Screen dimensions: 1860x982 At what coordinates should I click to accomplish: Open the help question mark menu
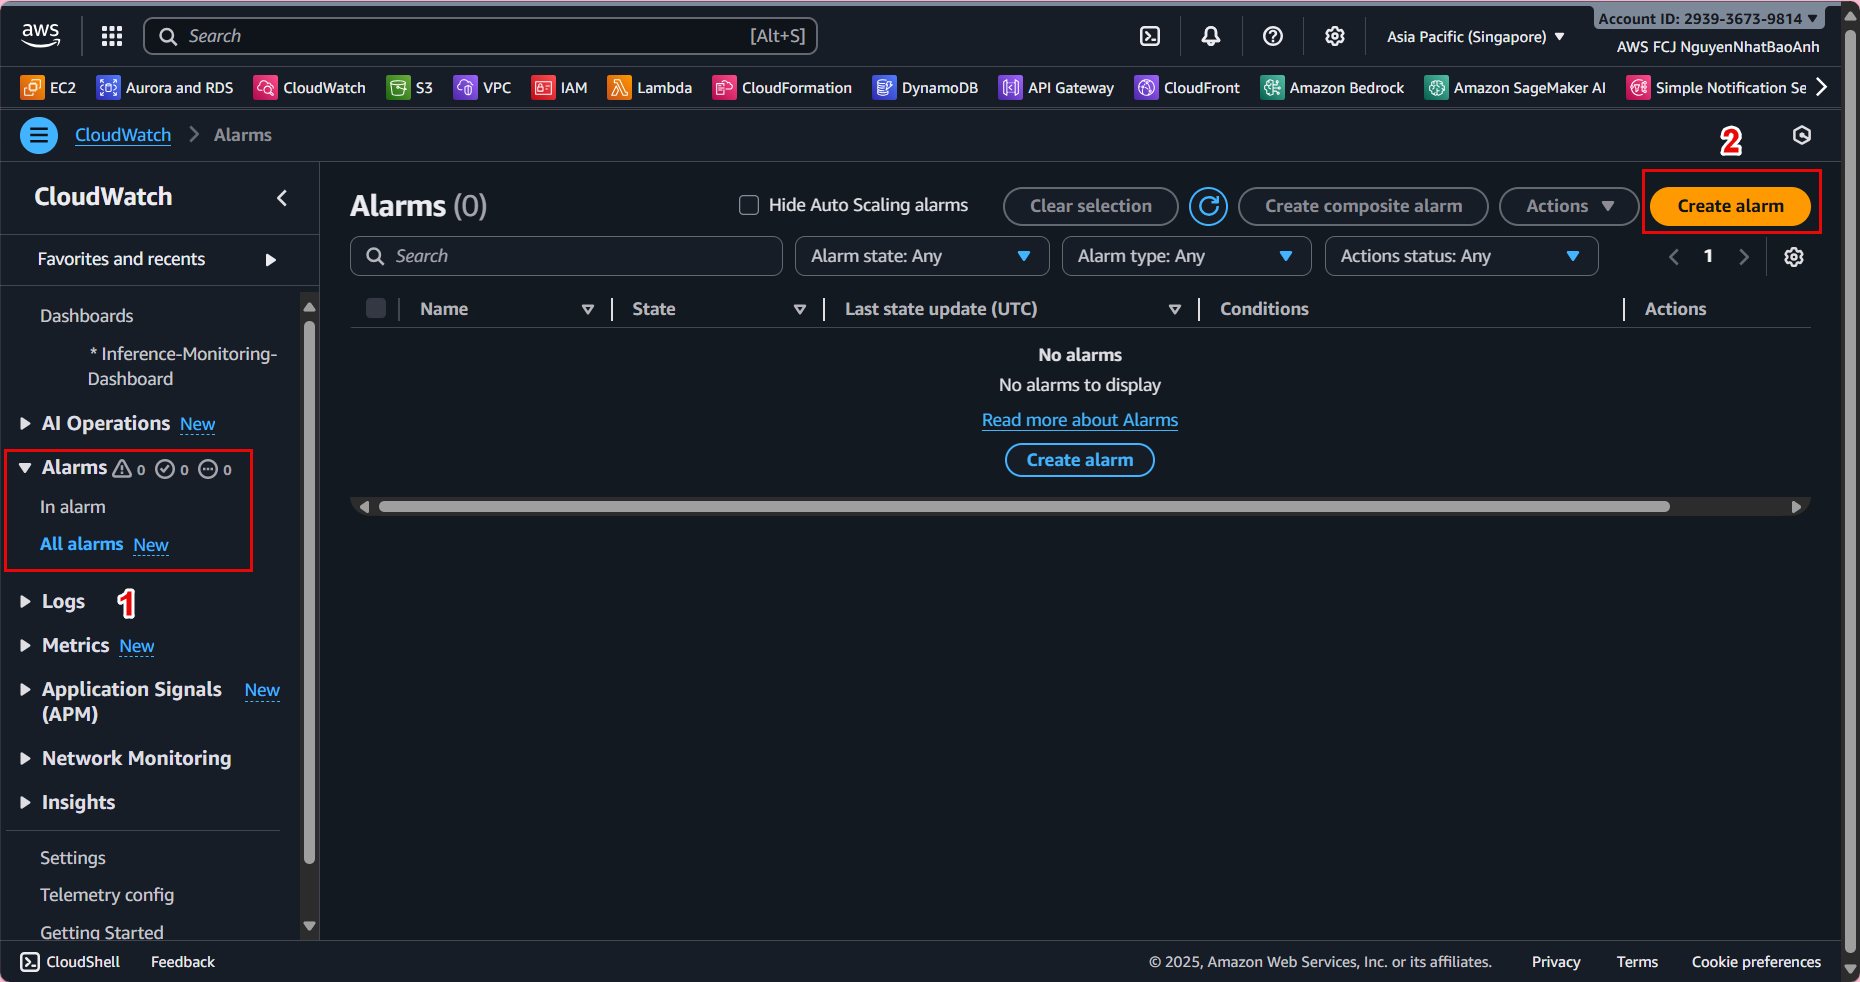(x=1272, y=36)
